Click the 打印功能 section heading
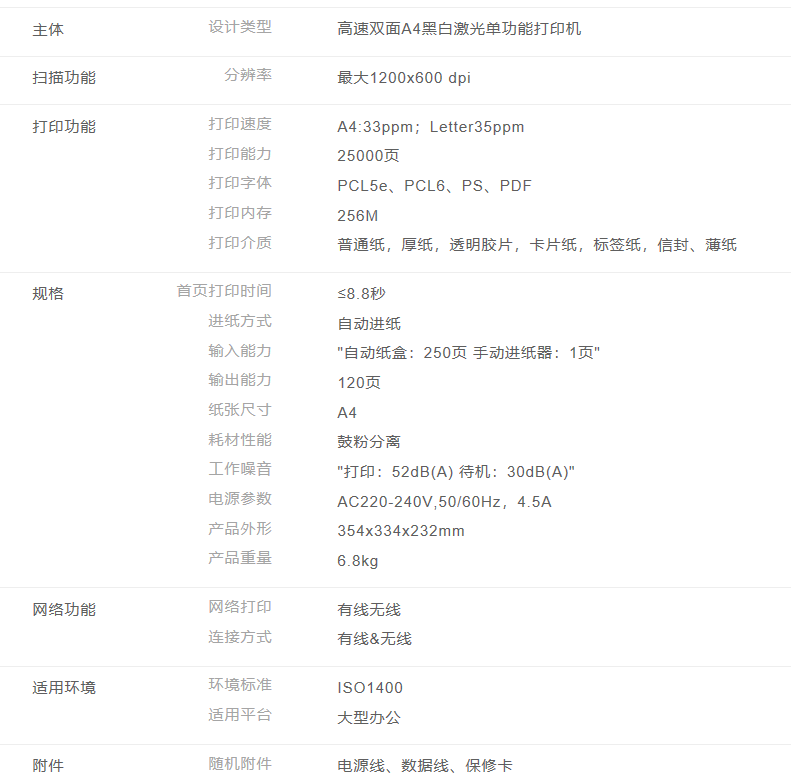 (x=64, y=127)
